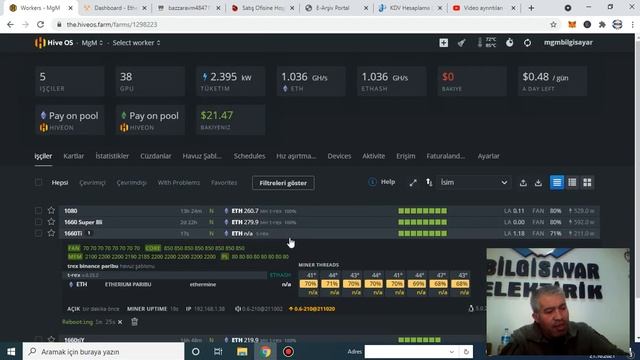Open the rocket flight sheet icon

pyautogui.click(x=462, y=42)
